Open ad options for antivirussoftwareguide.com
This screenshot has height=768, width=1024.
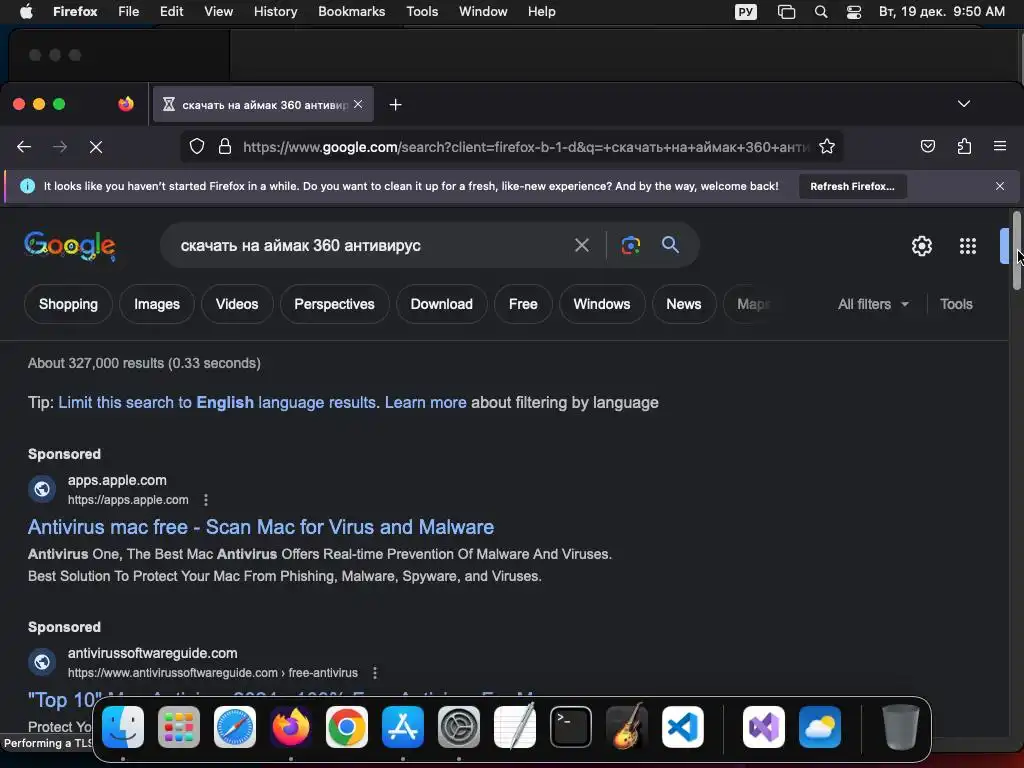pos(375,673)
